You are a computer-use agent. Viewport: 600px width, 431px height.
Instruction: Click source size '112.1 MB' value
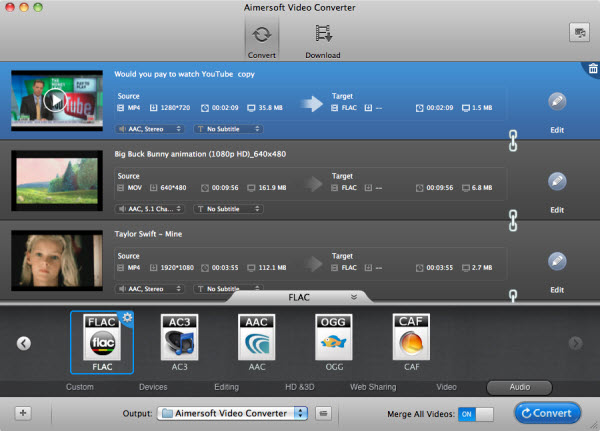pos(272,268)
